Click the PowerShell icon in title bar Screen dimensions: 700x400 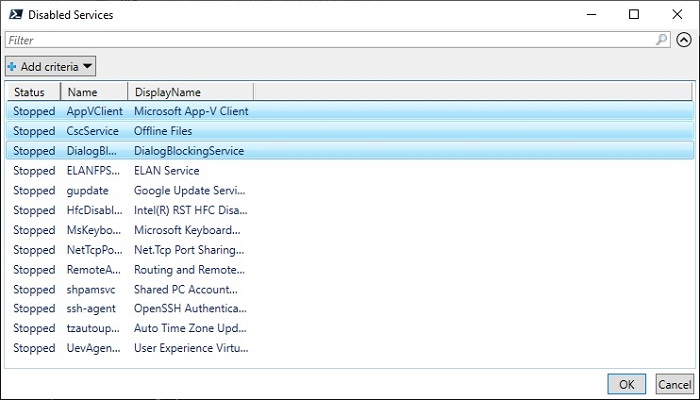pos(15,15)
